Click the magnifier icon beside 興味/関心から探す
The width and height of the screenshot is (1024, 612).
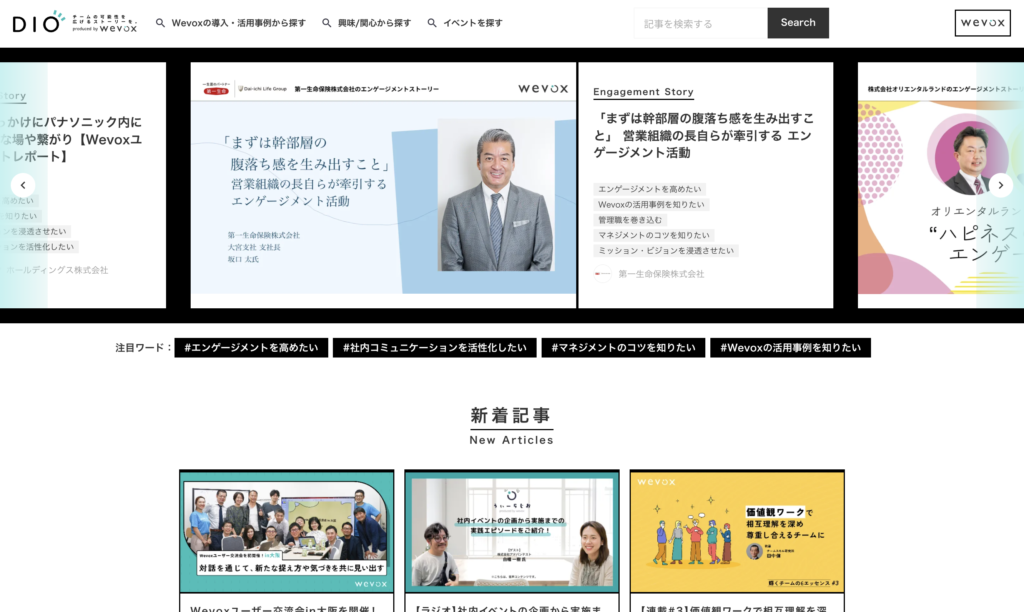(x=327, y=23)
